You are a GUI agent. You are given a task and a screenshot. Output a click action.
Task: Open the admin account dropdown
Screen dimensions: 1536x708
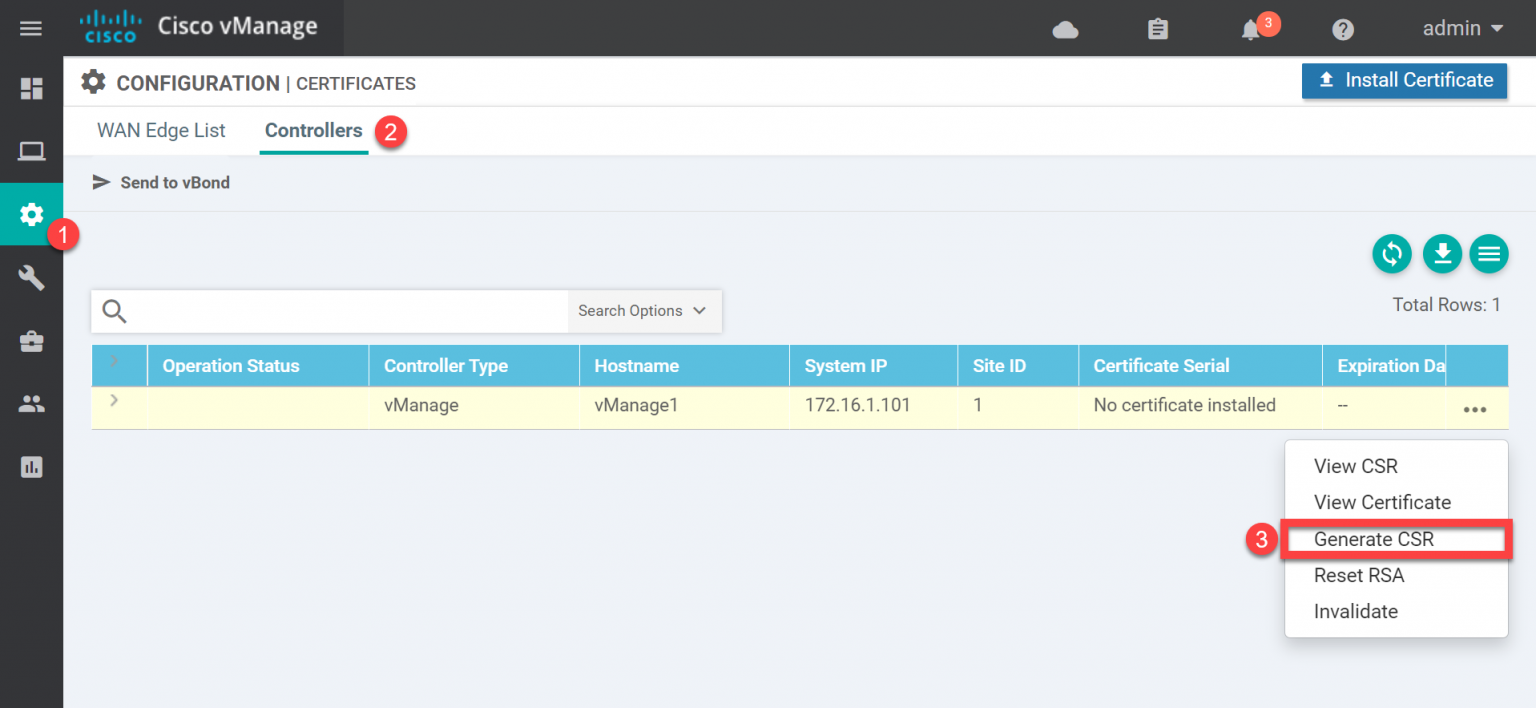1461,29
